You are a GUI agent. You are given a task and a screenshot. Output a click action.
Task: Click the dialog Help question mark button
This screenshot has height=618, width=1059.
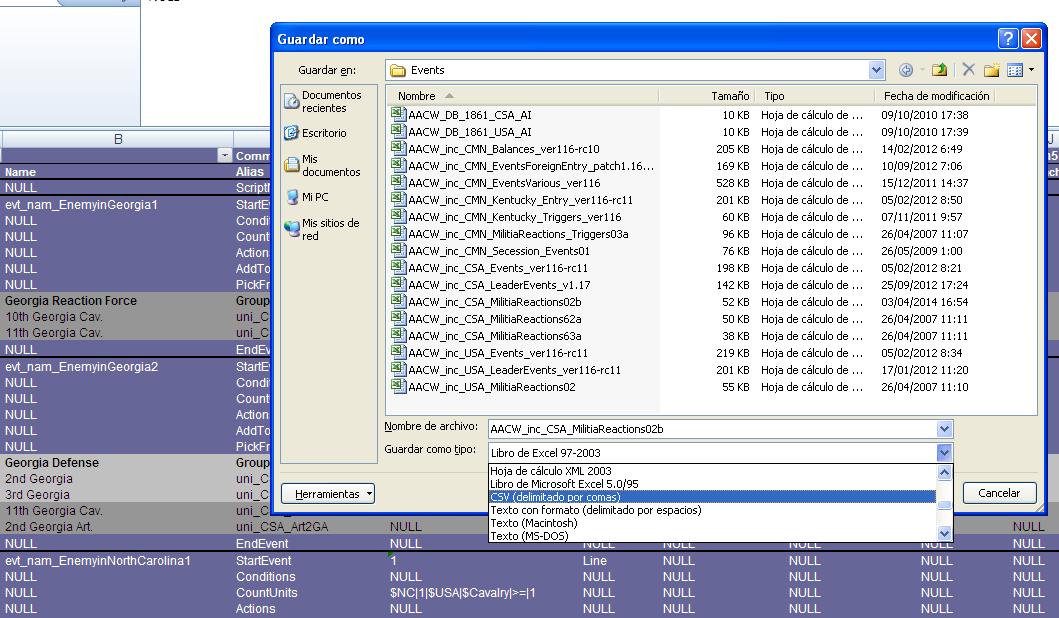pos(1008,39)
